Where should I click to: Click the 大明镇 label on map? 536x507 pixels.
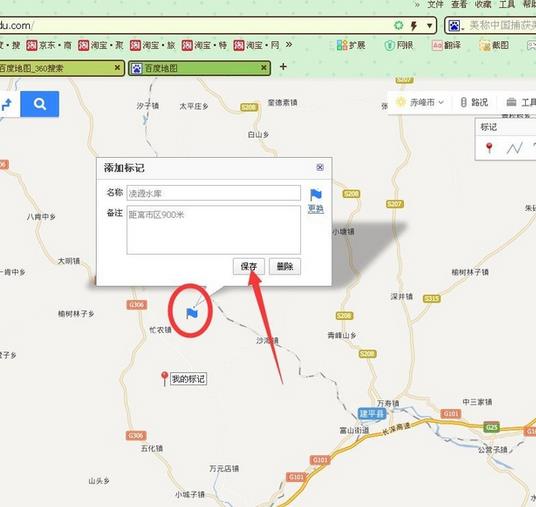69,261
